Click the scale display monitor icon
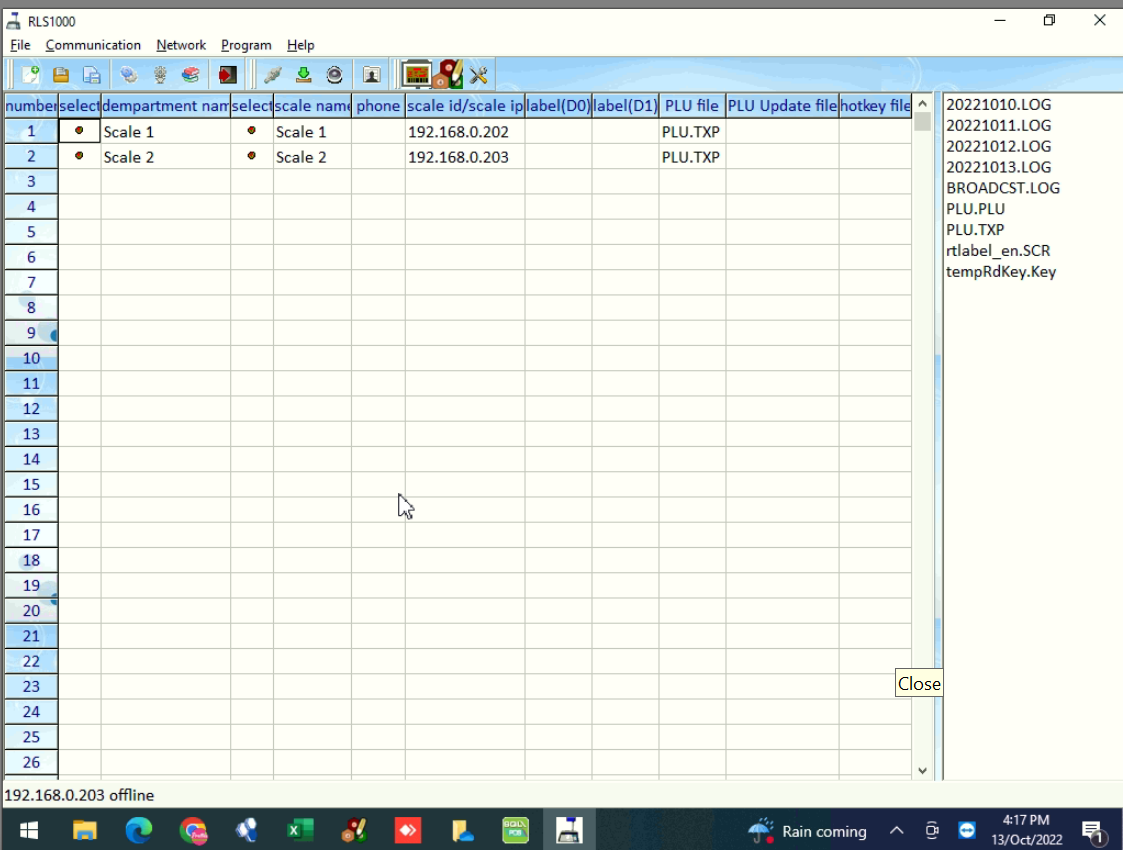 coord(416,75)
